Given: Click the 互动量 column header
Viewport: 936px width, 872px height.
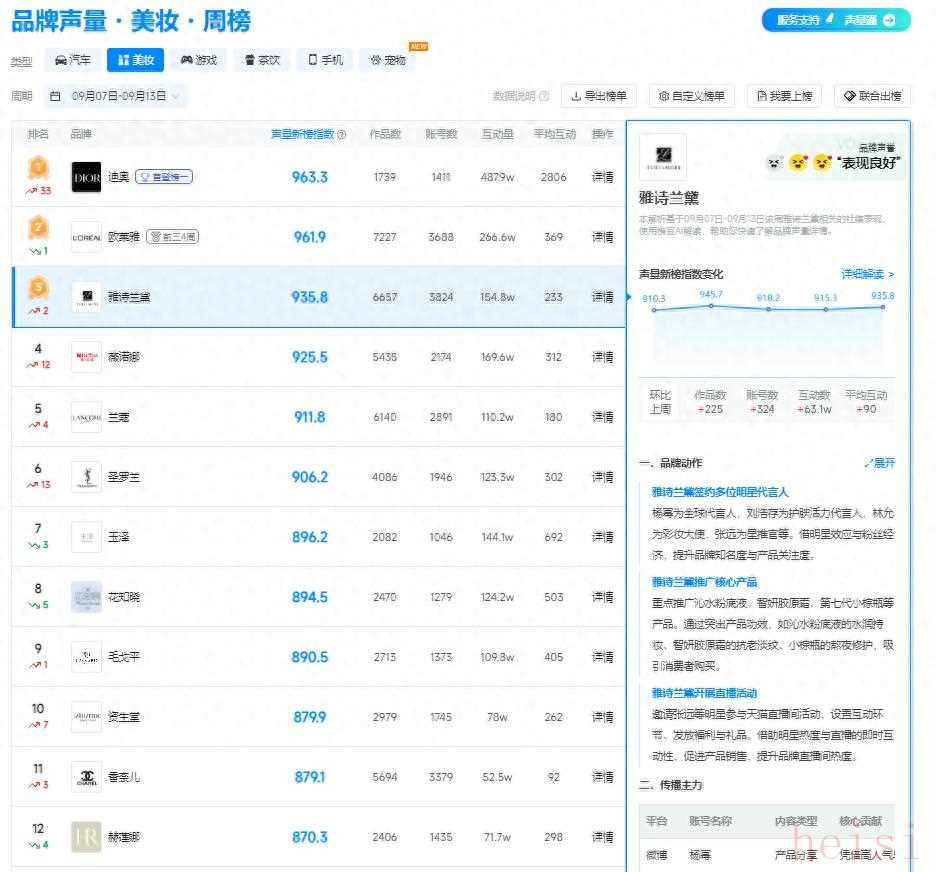Looking at the screenshot, I should pos(498,134).
